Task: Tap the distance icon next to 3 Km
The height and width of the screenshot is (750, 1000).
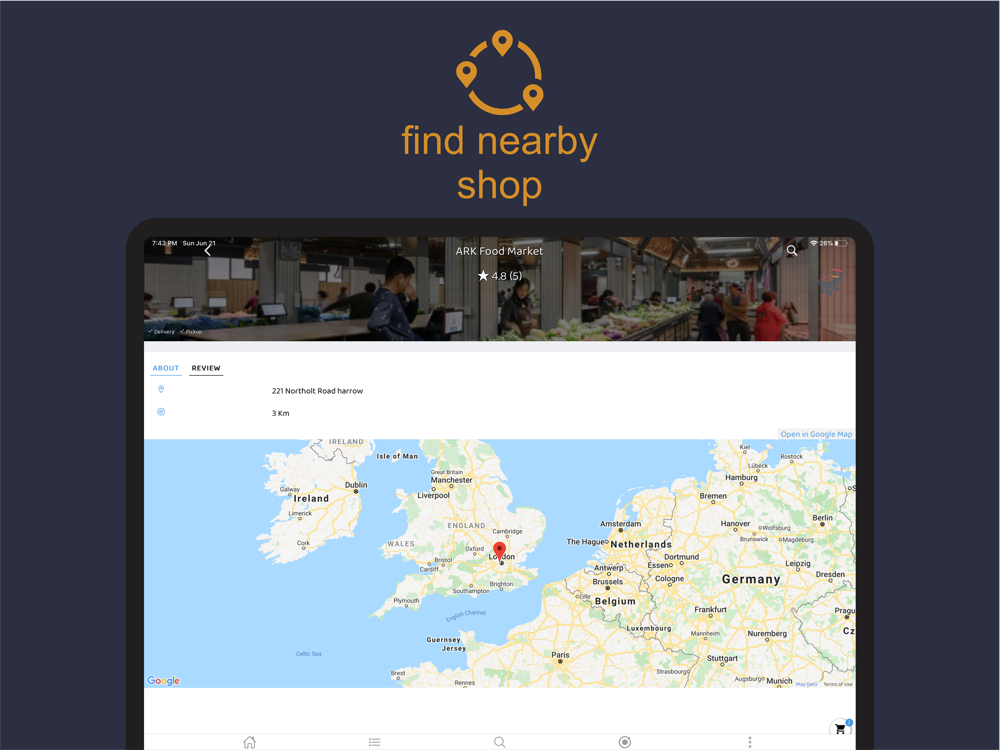Action: coord(161,412)
